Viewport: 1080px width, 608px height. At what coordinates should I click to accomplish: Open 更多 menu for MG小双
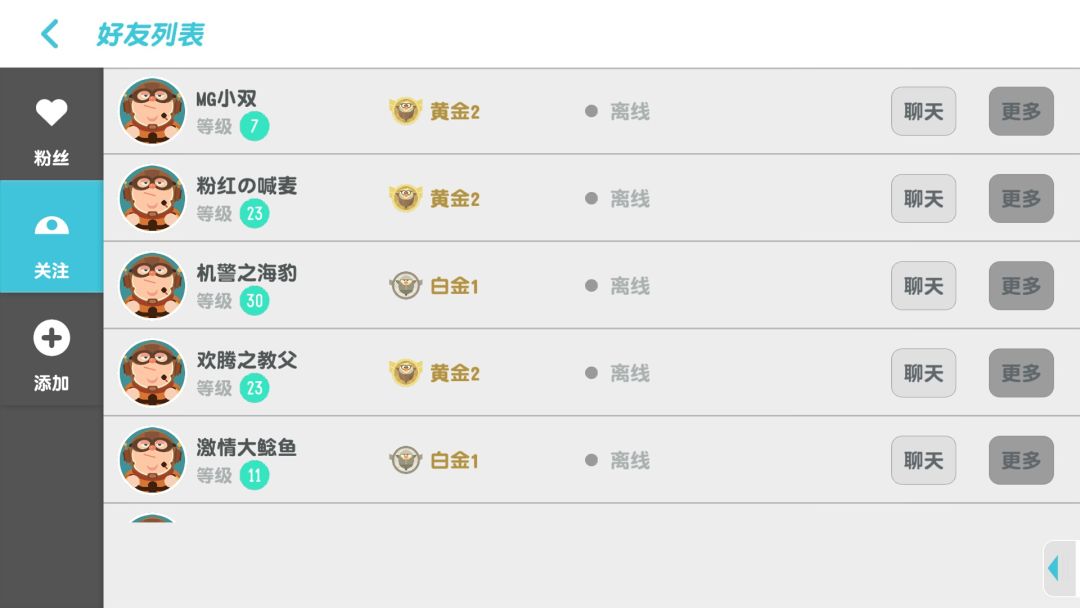1021,111
